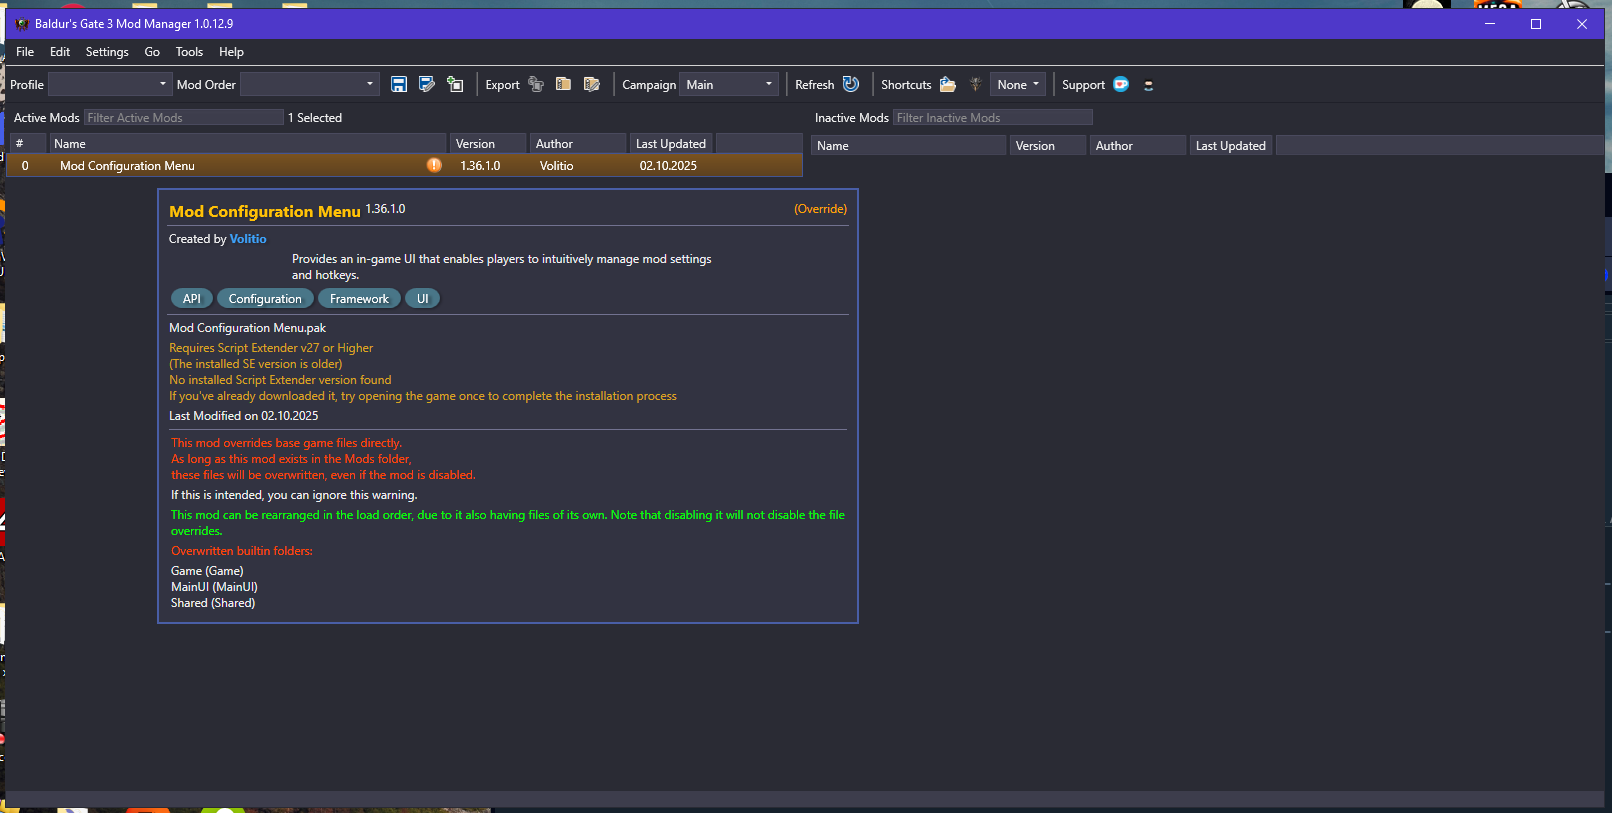Click the 1.36.1.0 version cell in mod row
This screenshot has height=813, width=1612.
point(480,166)
